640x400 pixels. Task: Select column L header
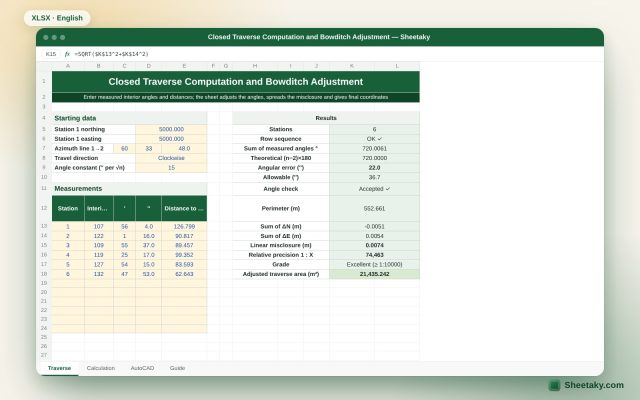pos(397,66)
